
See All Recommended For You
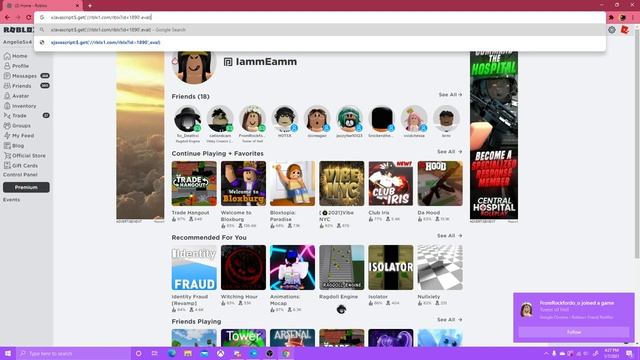pyautogui.click(x=449, y=236)
